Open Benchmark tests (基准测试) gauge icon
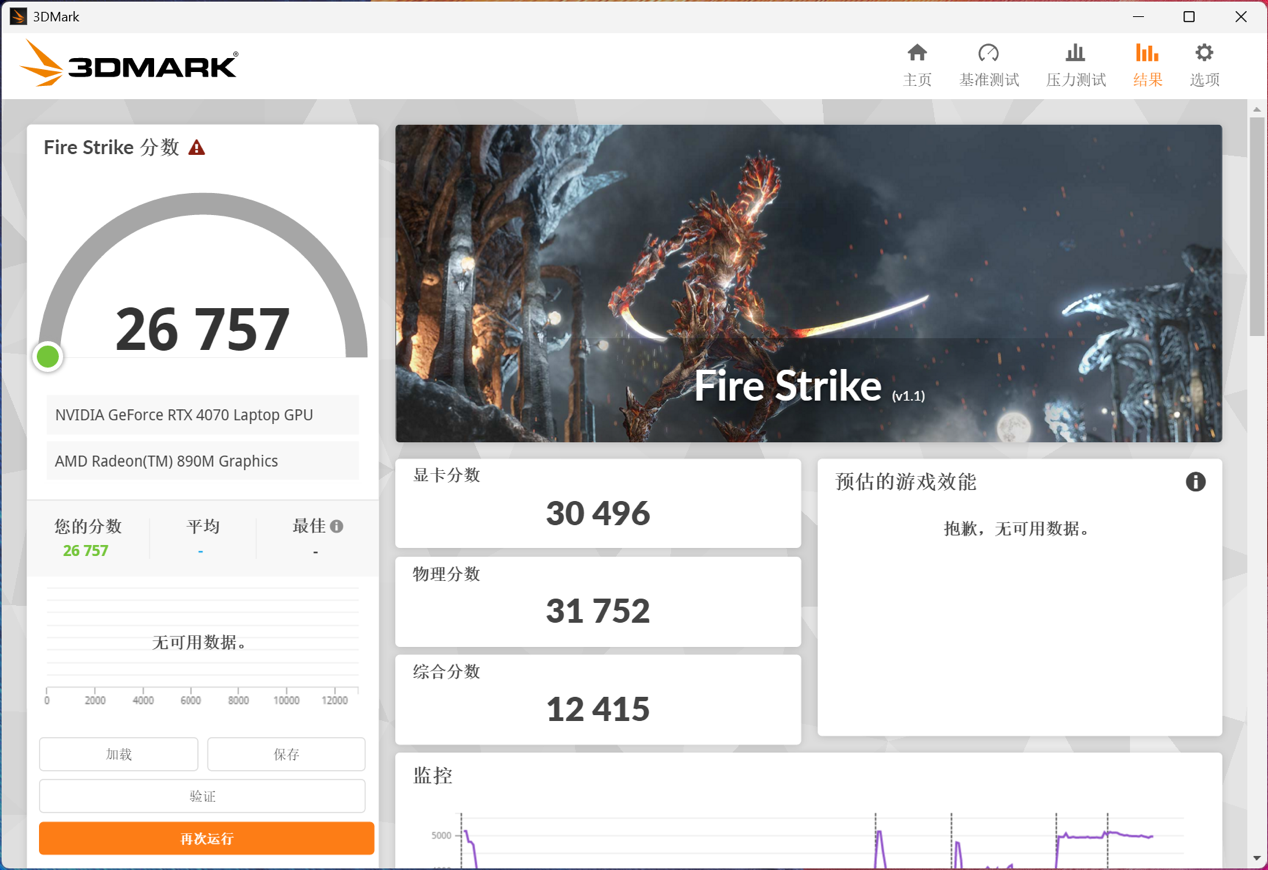The width and height of the screenshot is (1268, 870). tap(988, 54)
